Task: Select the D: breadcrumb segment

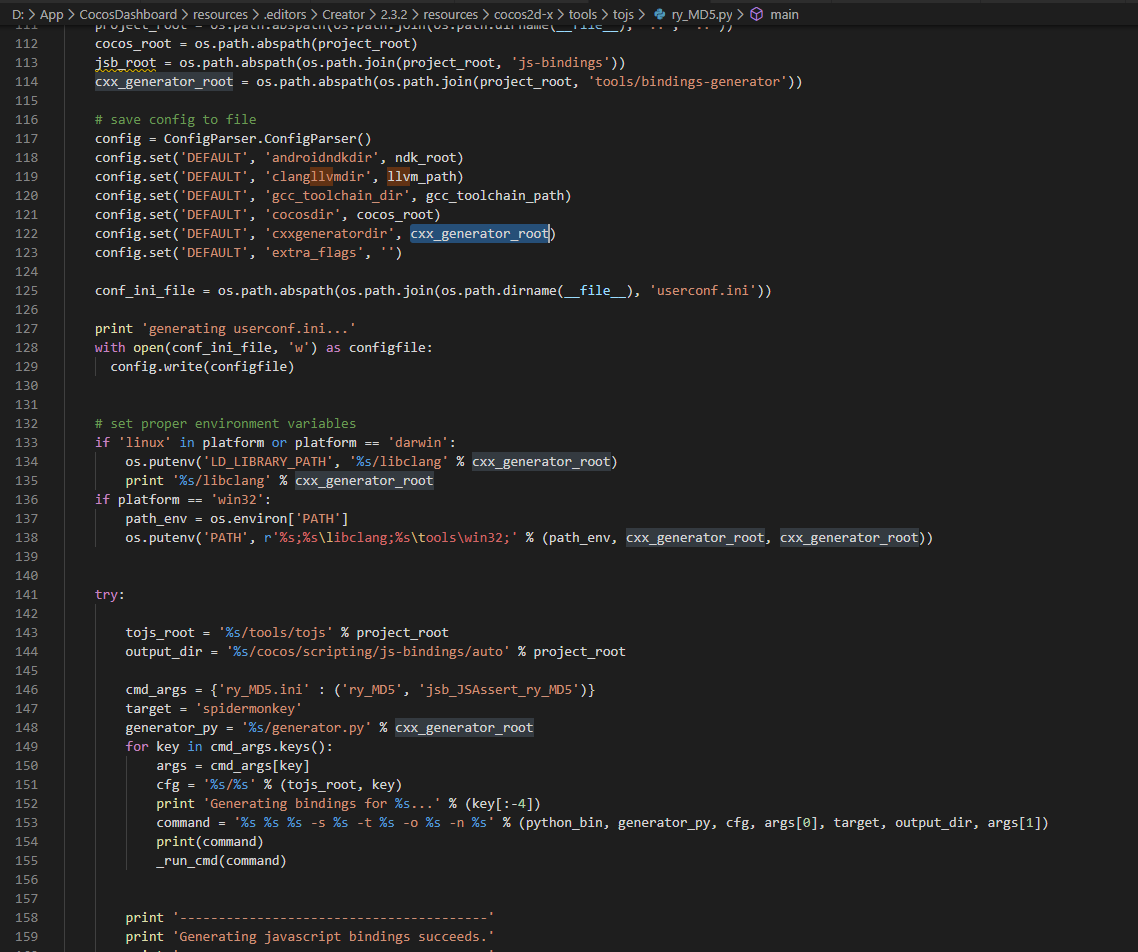Action: tap(17, 15)
